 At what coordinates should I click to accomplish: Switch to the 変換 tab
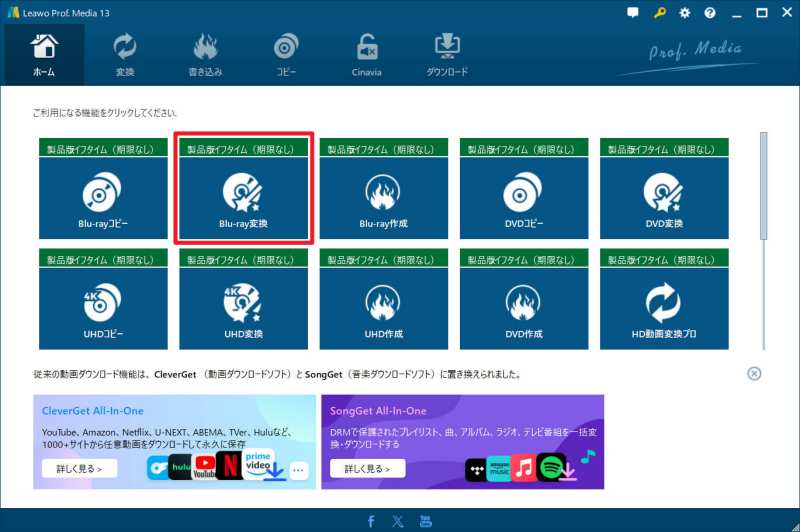coord(125,55)
